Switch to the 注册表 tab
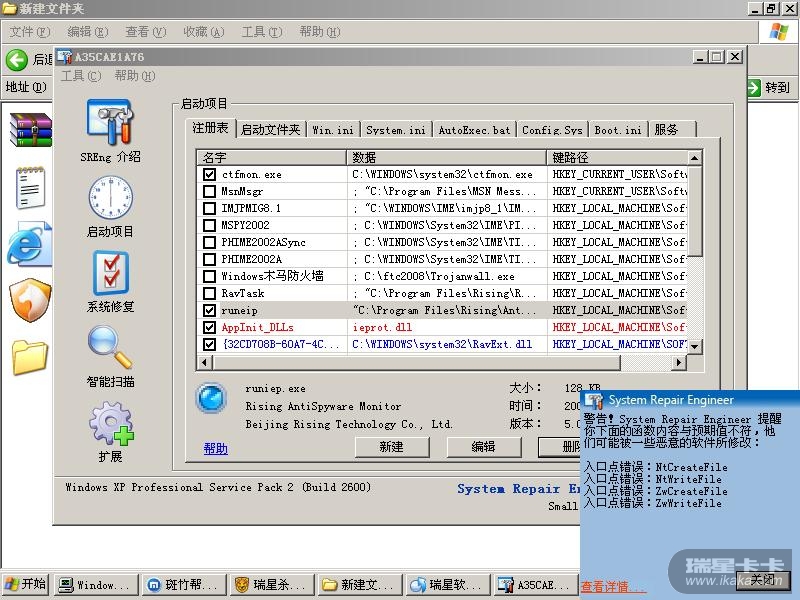 click(x=210, y=128)
